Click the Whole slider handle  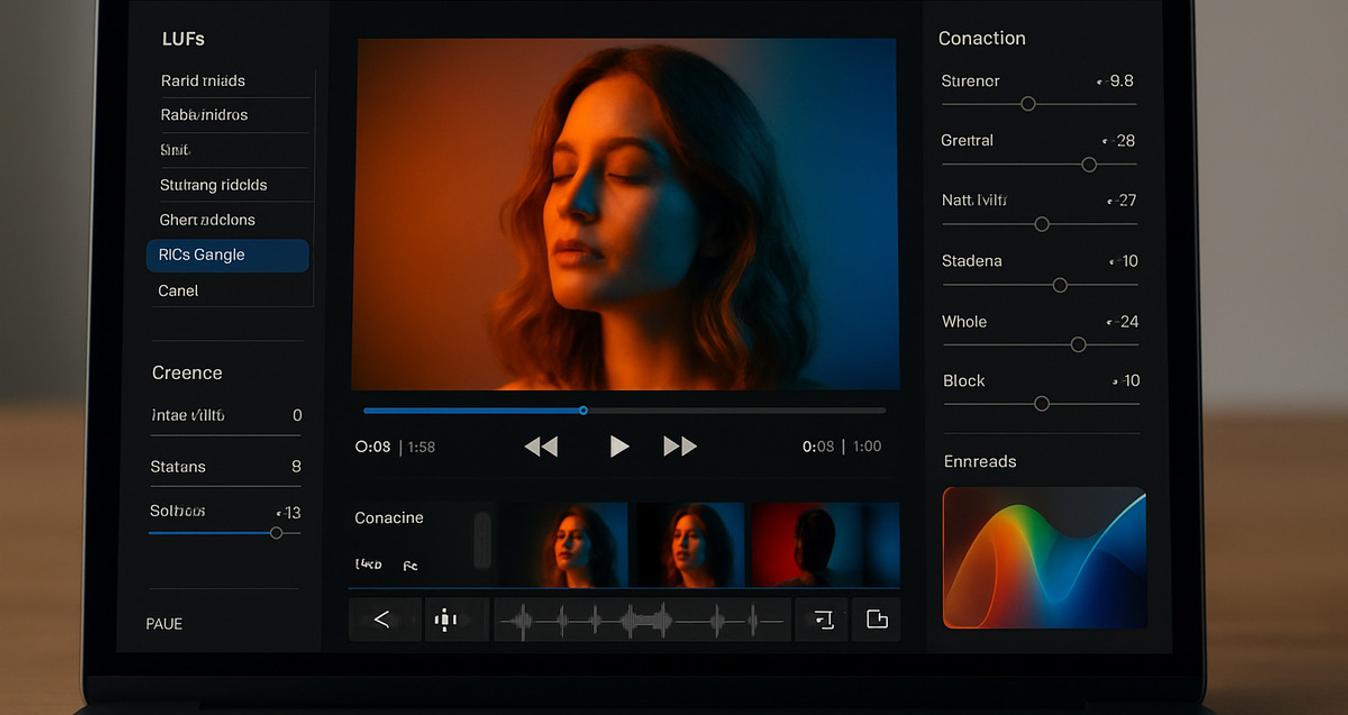click(1078, 345)
